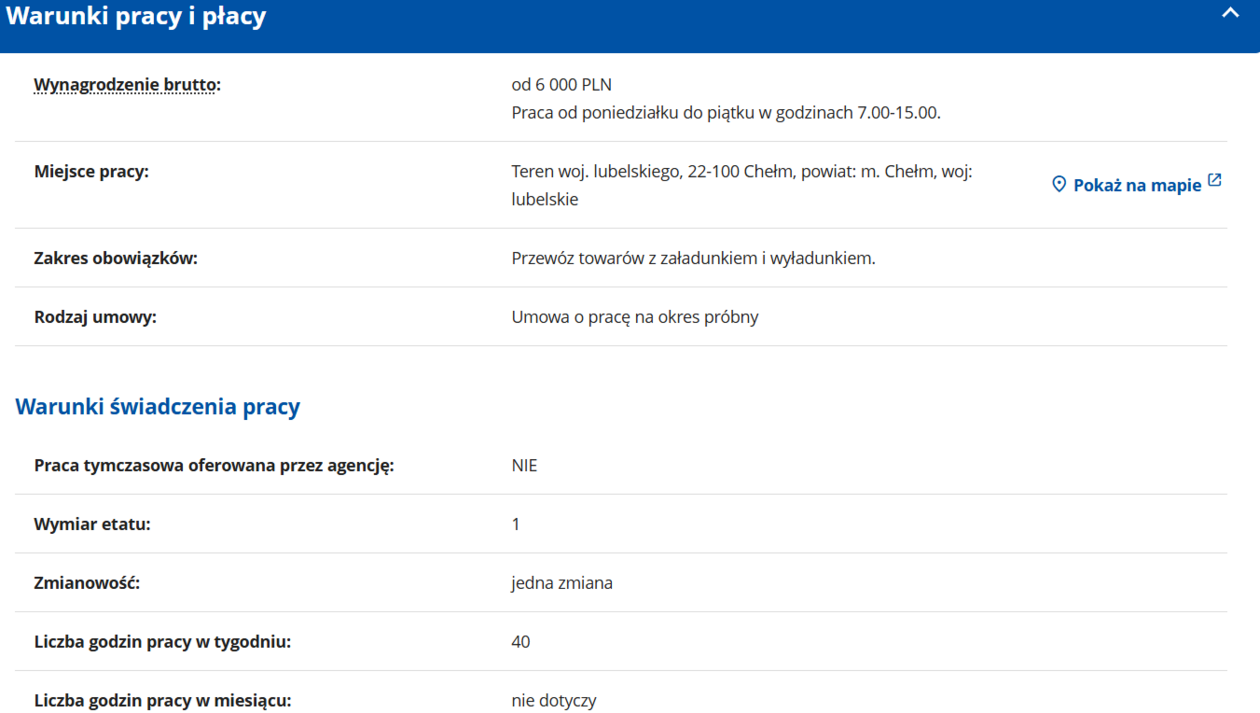The width and height of the screenshot is (1260, 713).
Task: Click the Chełm workplace address text
Action: point(740,172)
